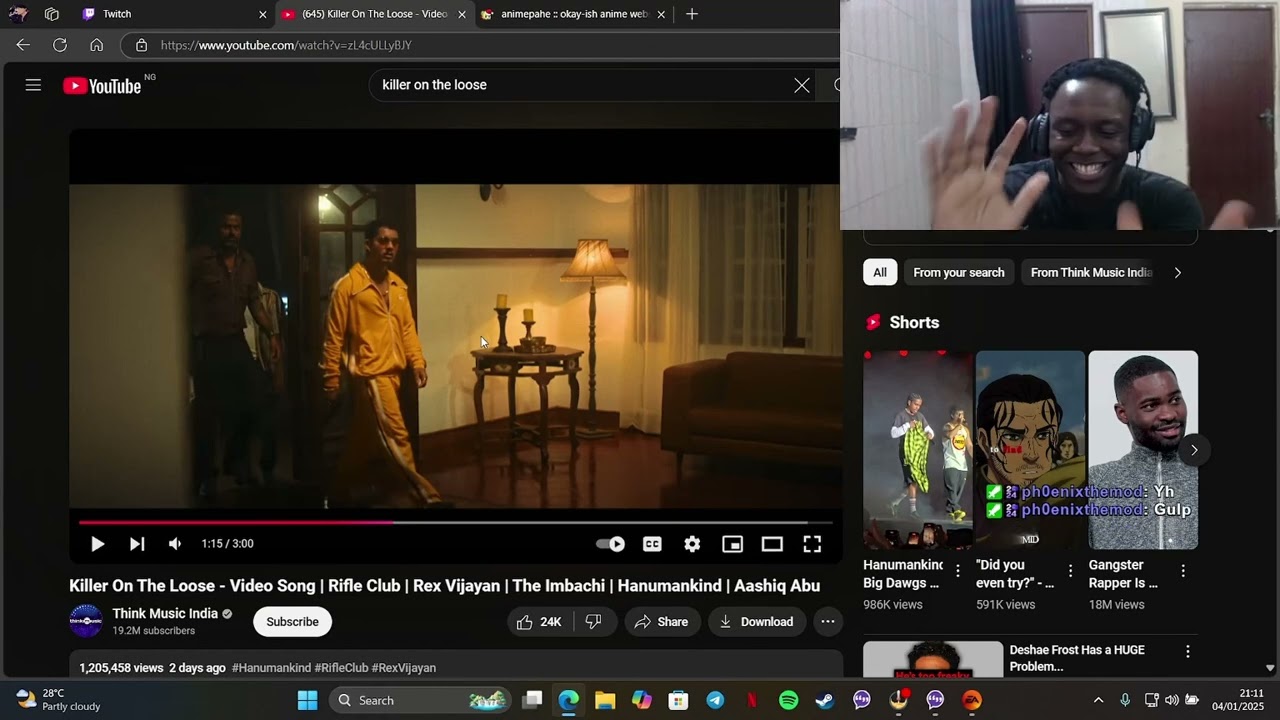Clear the search box with the X
Image resolution: width=1280 pixels, height=720 pixels.
(801, 85)
